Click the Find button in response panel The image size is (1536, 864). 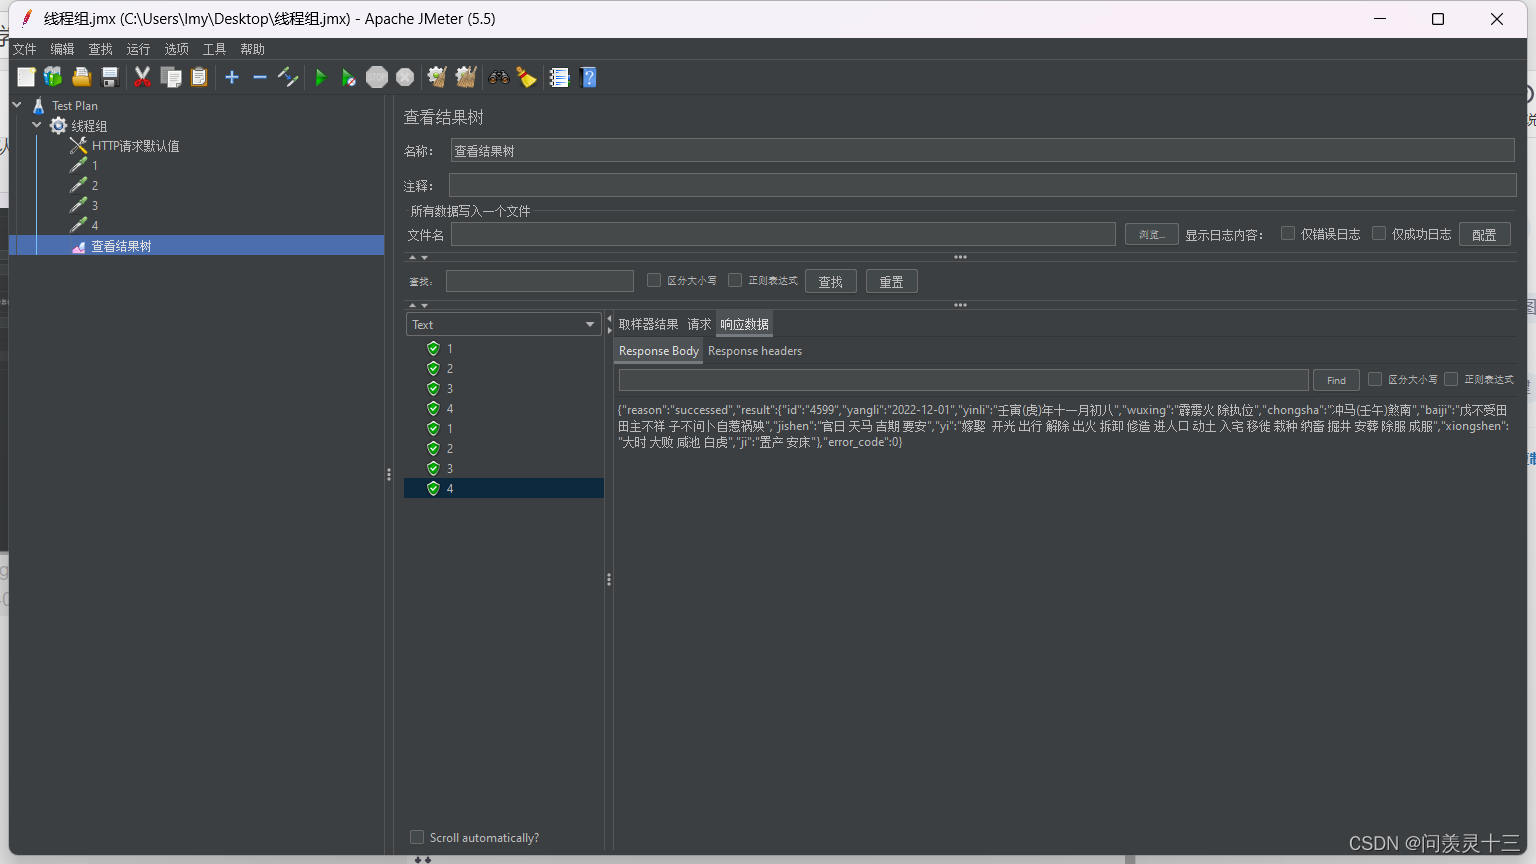[1336, 380]
